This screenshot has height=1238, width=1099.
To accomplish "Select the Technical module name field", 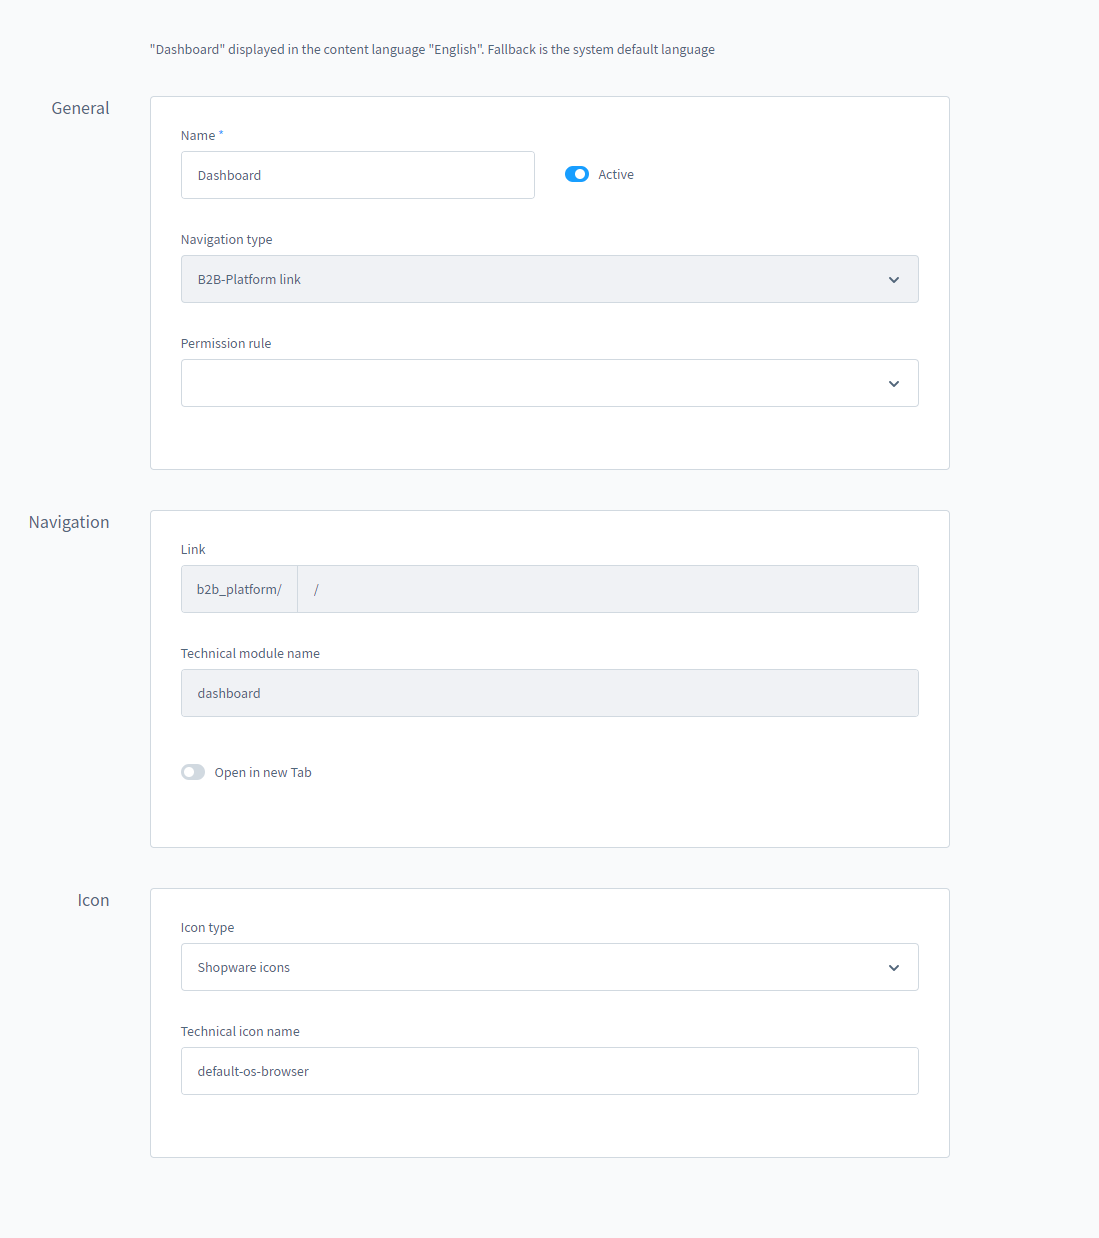I will (549, 693).
